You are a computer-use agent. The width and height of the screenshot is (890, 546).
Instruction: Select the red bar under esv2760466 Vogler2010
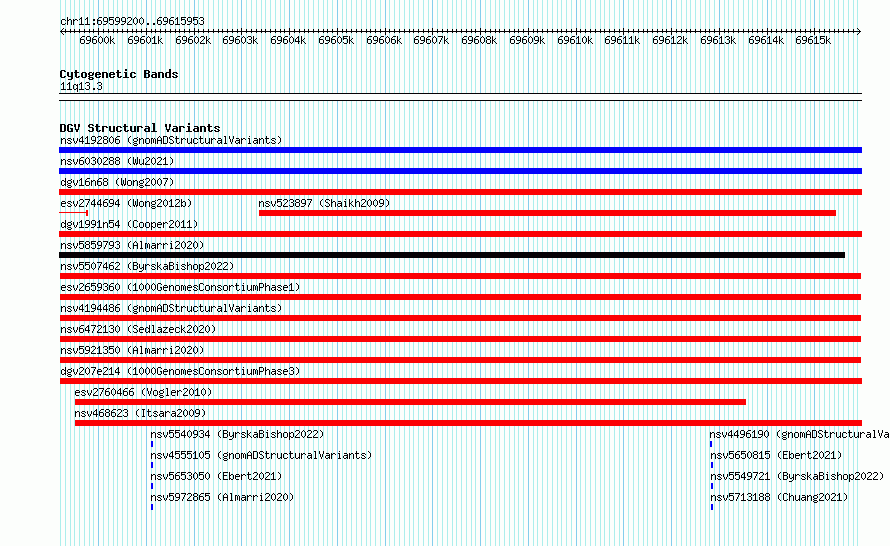coord(410,402)
